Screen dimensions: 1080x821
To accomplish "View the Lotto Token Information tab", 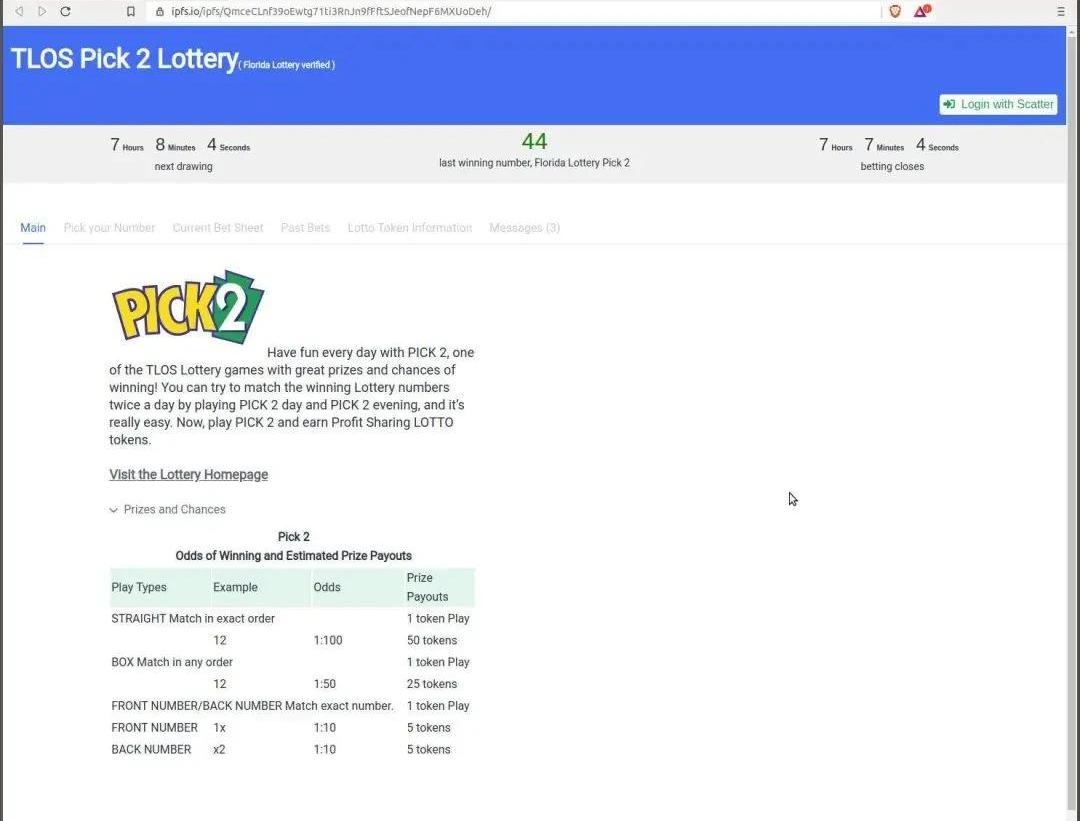I will 410,228.
